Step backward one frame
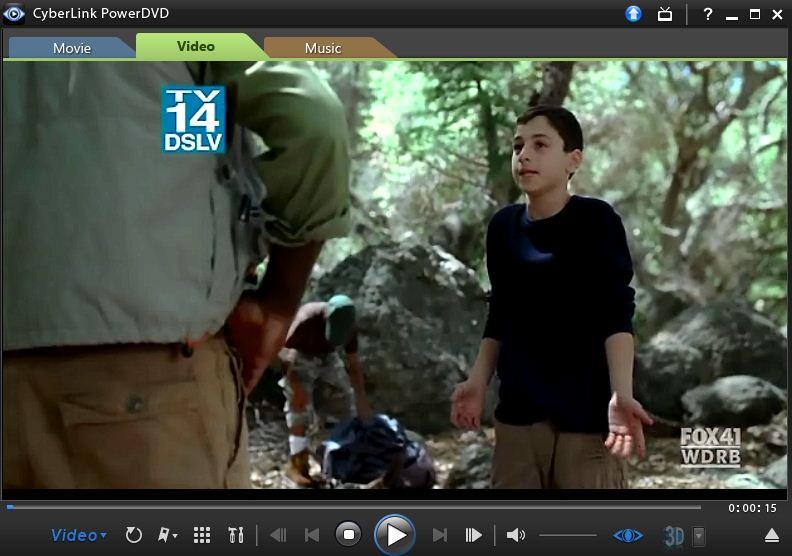This screenshot has height=556, width=792. click(278, 535)
